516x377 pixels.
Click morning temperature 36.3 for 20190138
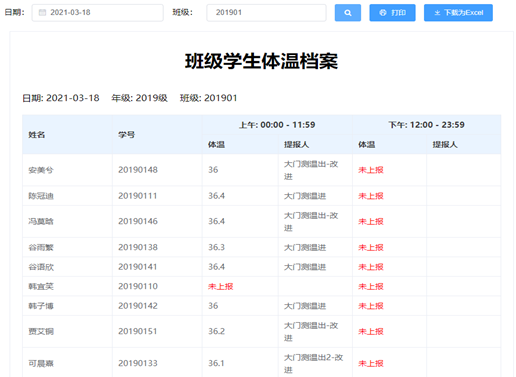(x=217, y=247)
